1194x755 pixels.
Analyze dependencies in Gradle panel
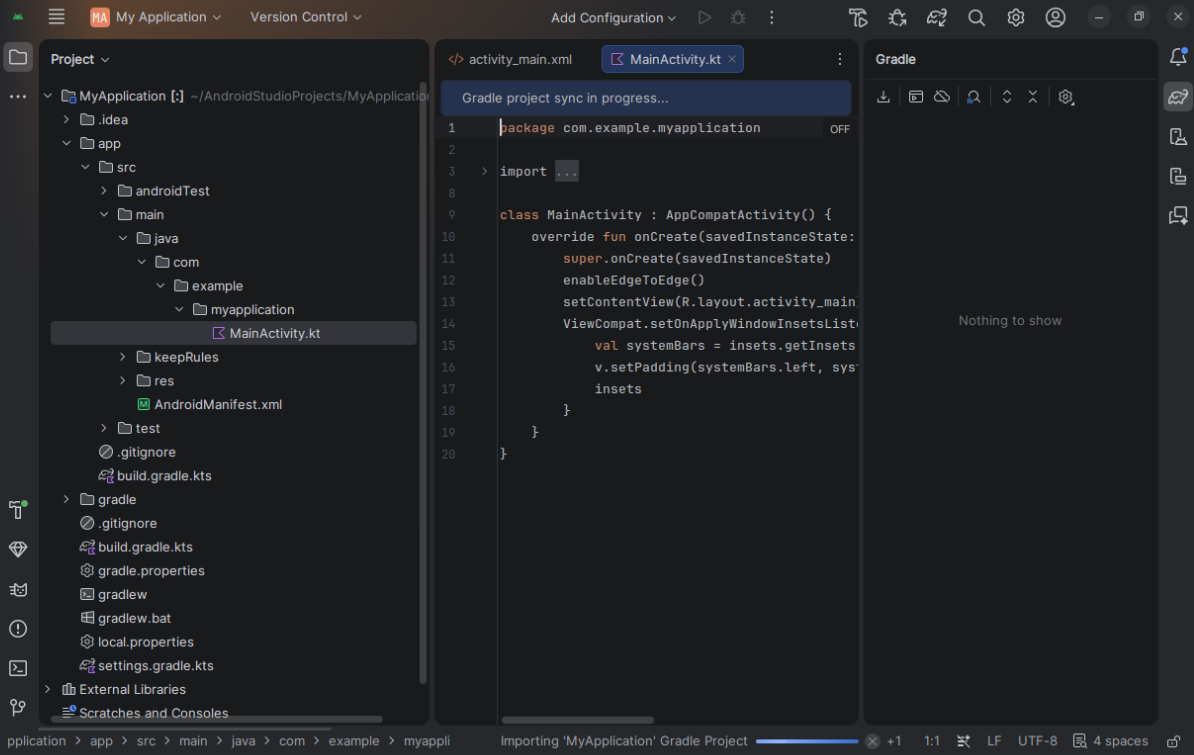tap(974, 97)
